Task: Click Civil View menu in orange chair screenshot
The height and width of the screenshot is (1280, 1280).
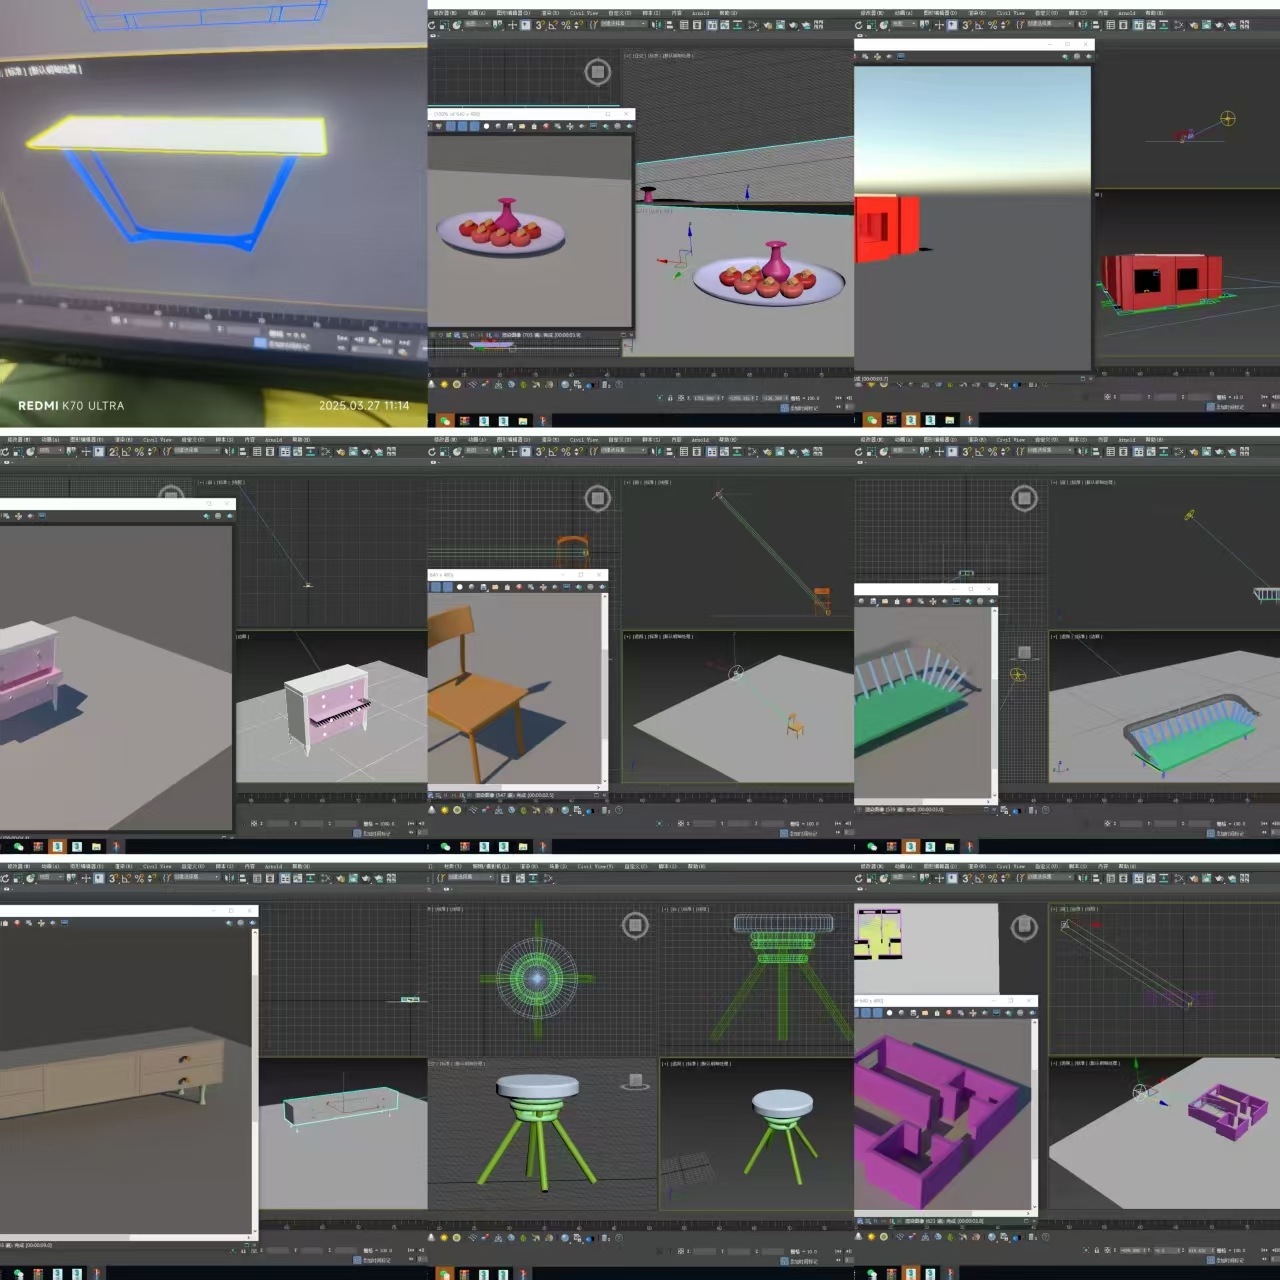Action: pyautogui.click(x=584, y=439)
